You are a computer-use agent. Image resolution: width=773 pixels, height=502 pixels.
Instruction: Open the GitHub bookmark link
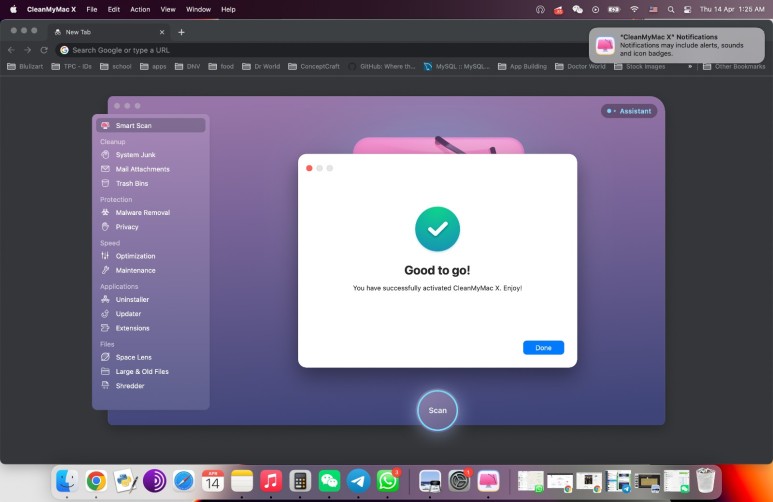tap(382, 67)
